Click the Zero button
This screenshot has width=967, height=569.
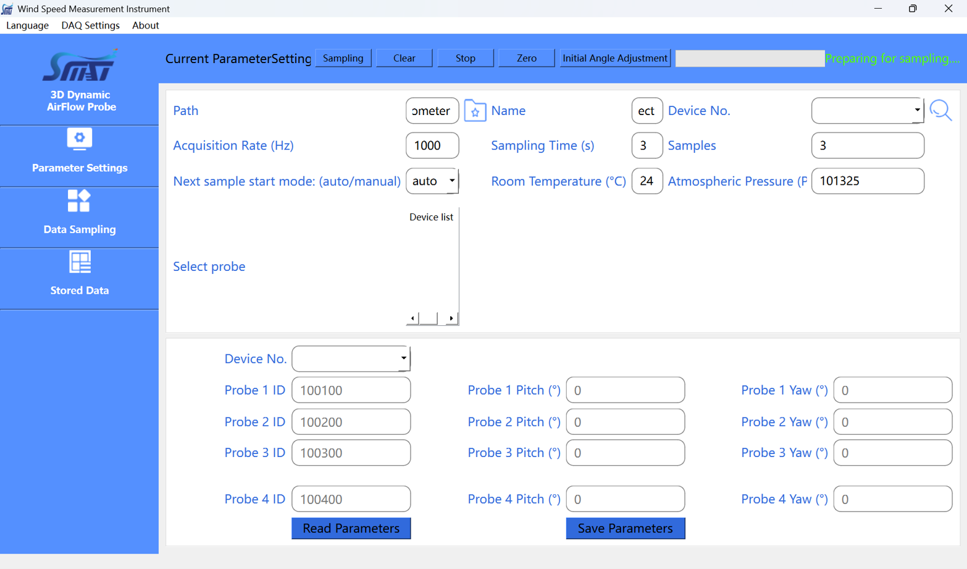click(x=526, y=58)
